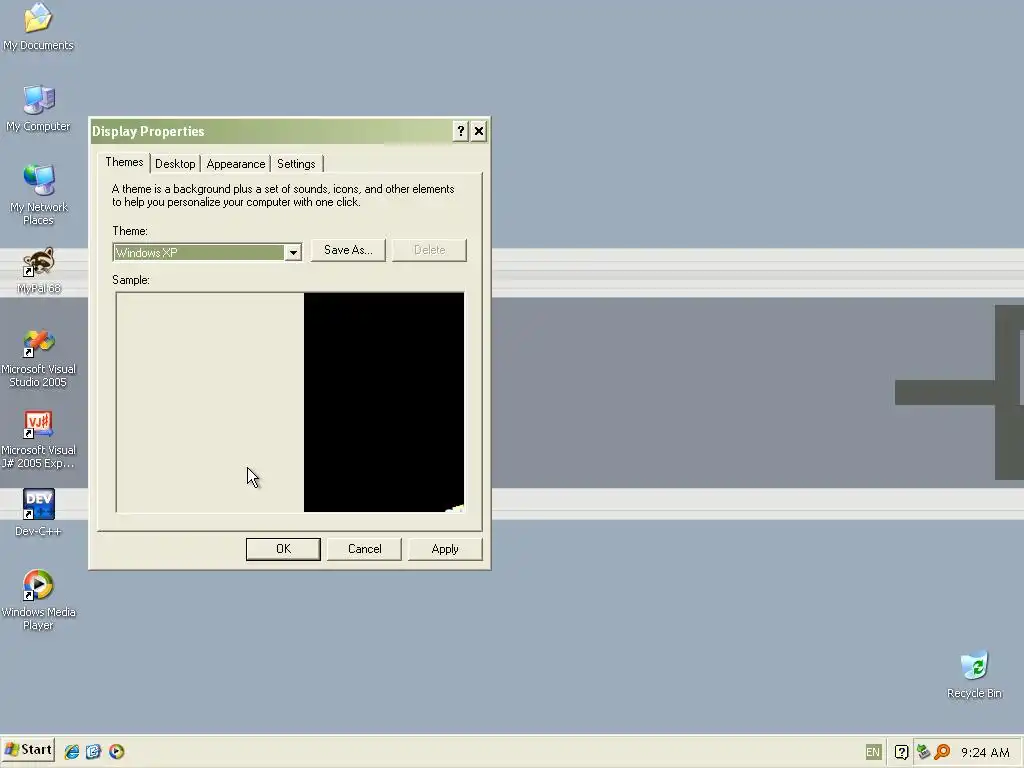
Task: Switch to the Desktop tab
Action: coord(175,164)
